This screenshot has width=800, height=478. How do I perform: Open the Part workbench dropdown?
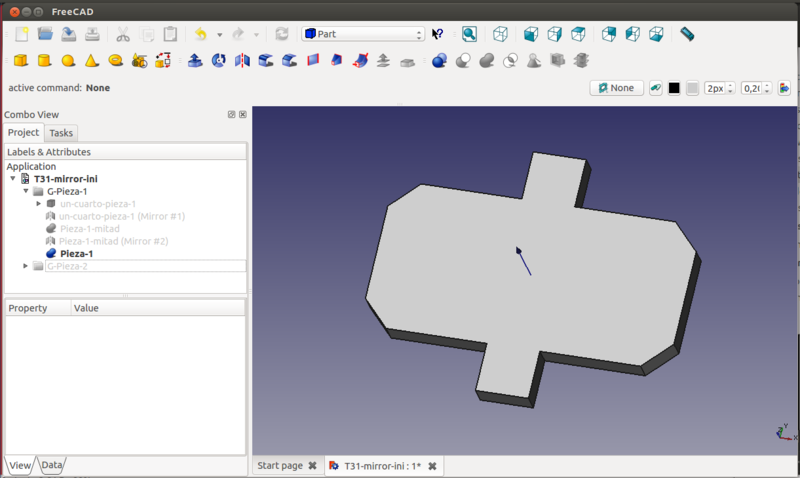coord(363,34)
